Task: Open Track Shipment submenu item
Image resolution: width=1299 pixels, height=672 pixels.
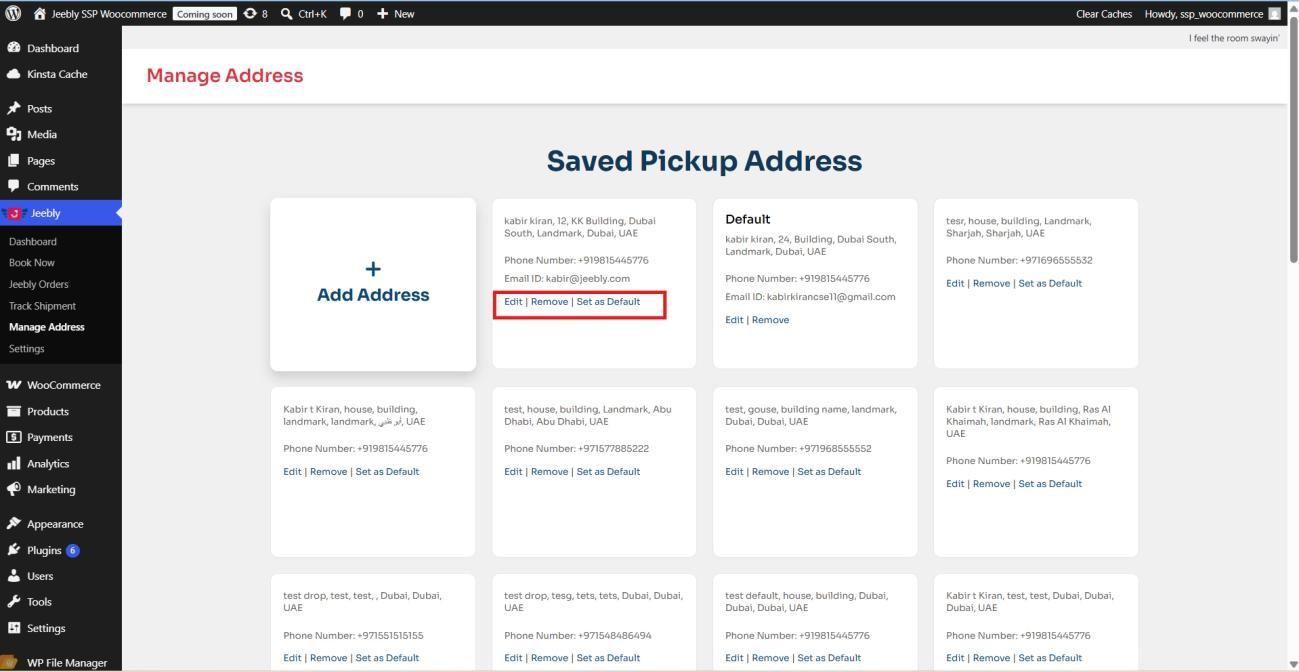Action: (x=42, y=306)
